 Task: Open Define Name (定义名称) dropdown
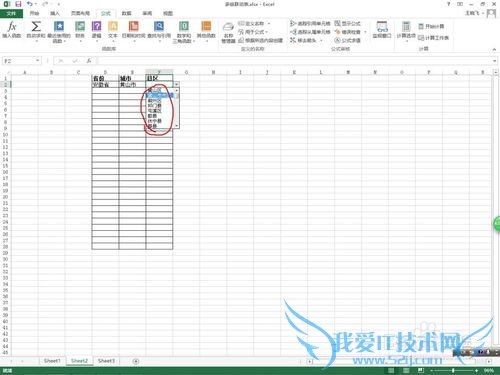coord(254,23)
